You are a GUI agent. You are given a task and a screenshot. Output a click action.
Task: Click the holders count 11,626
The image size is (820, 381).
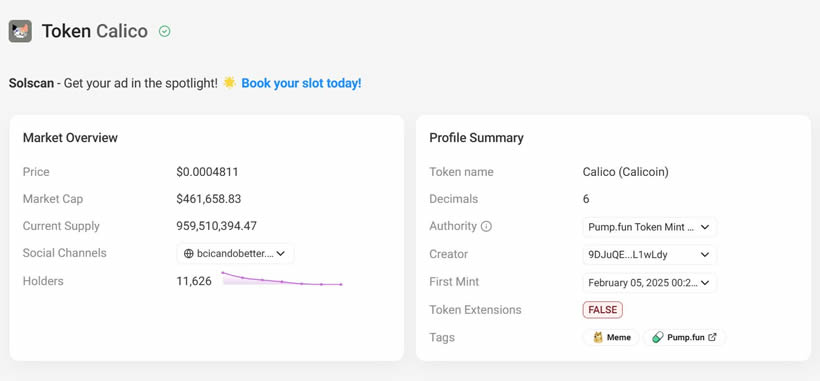[194, 281]
